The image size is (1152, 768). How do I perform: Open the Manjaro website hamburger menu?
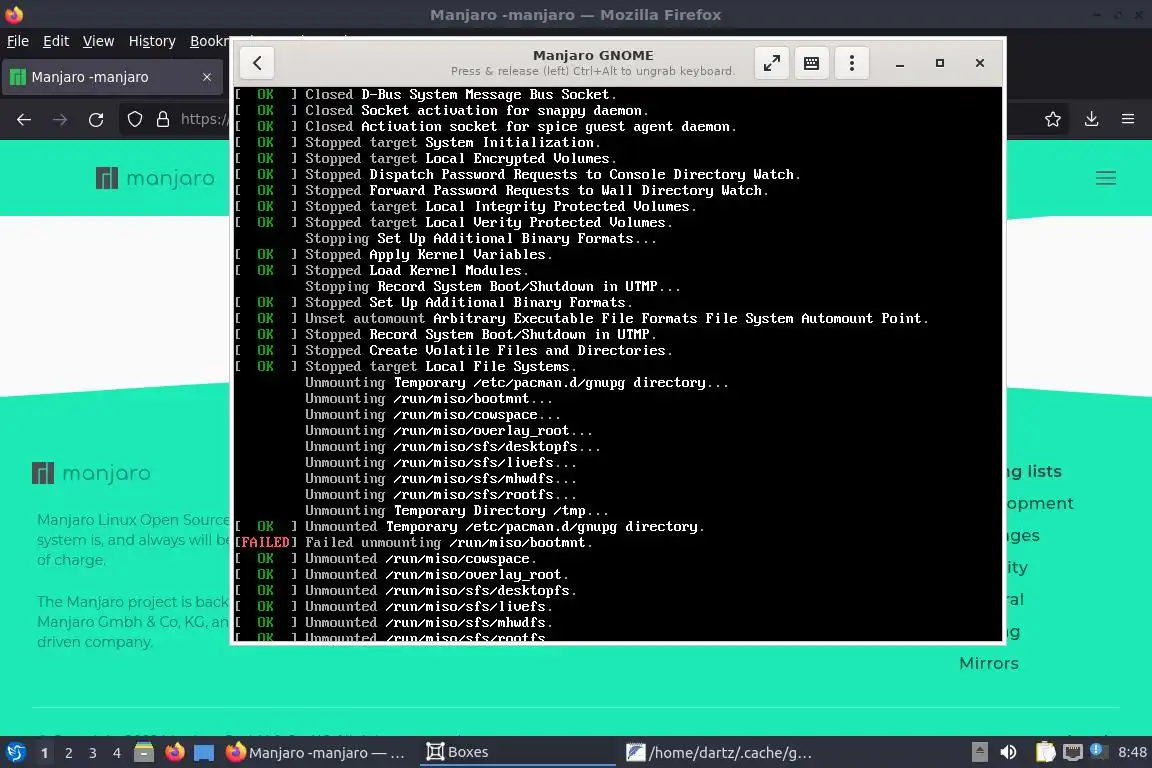point(1106,178)
